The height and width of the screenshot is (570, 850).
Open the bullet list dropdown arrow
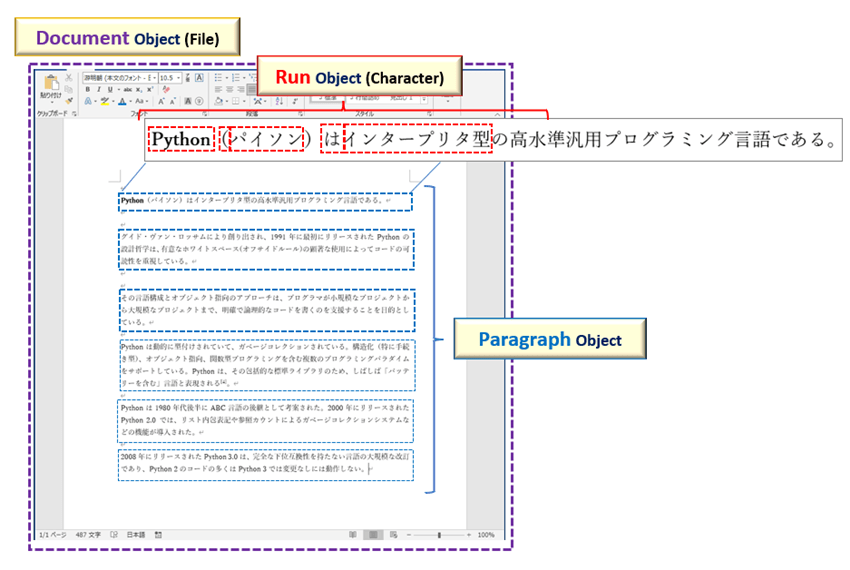(227, 78)
